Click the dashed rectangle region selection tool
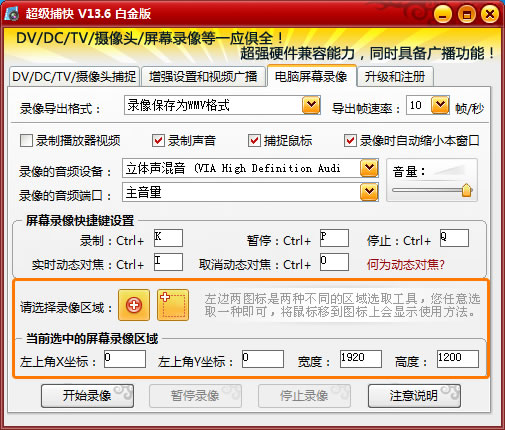Image resolution: width=505 pixels, height=430 pixels. point(173,305)
